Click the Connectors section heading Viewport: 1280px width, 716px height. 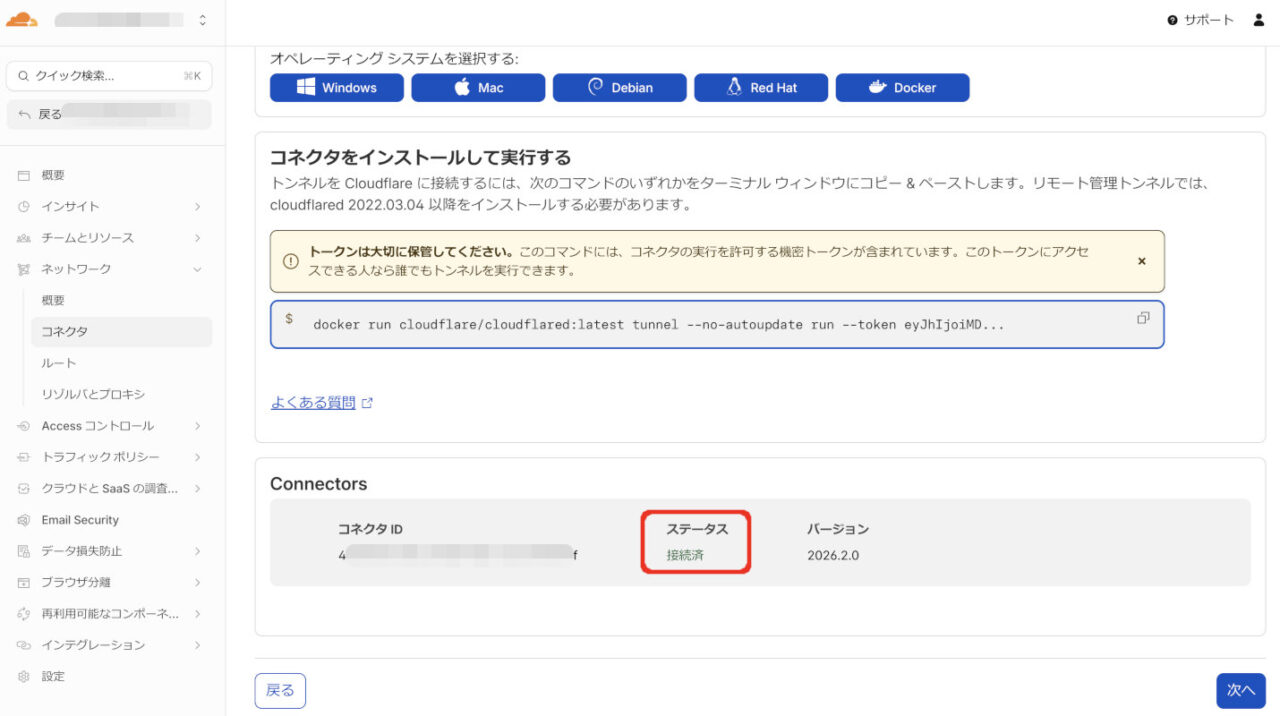pyautogui.click(x=319, y=484)
